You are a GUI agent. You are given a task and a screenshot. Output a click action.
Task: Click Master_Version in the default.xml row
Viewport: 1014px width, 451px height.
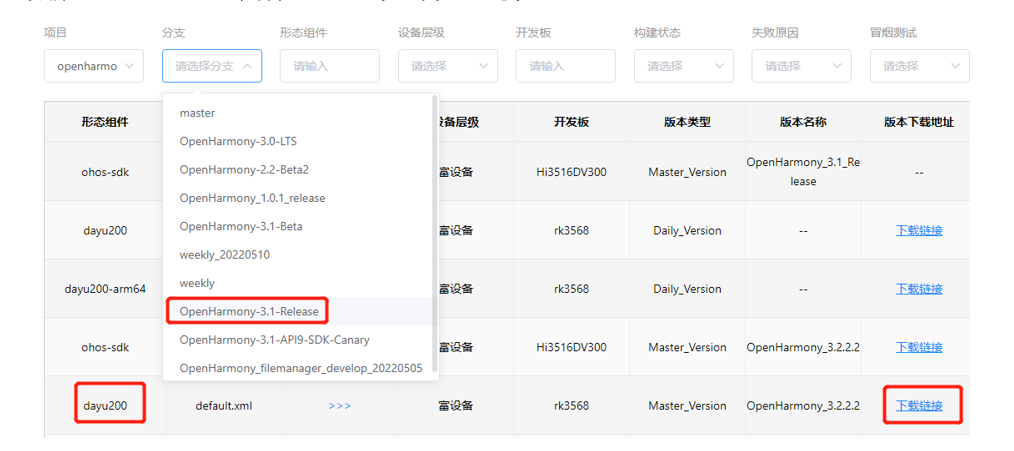[x=687, y=406]
